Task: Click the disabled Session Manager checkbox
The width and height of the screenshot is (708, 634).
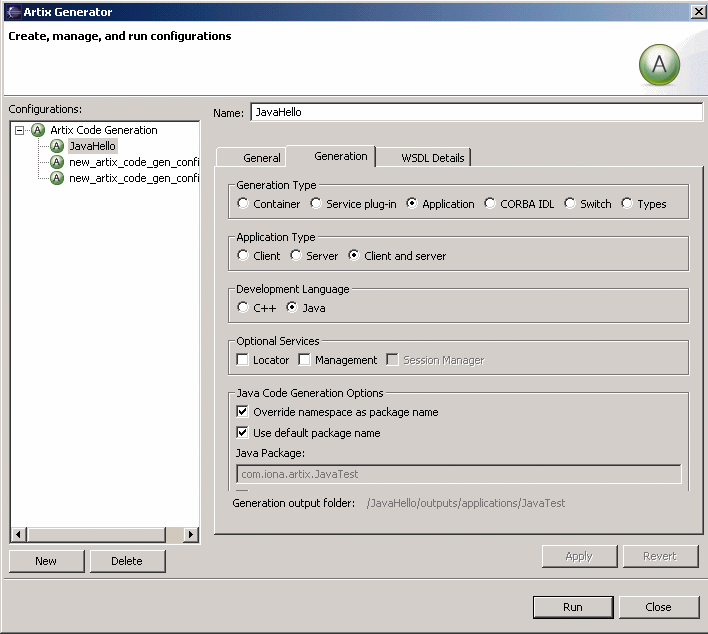Action: tap(392, 359)
